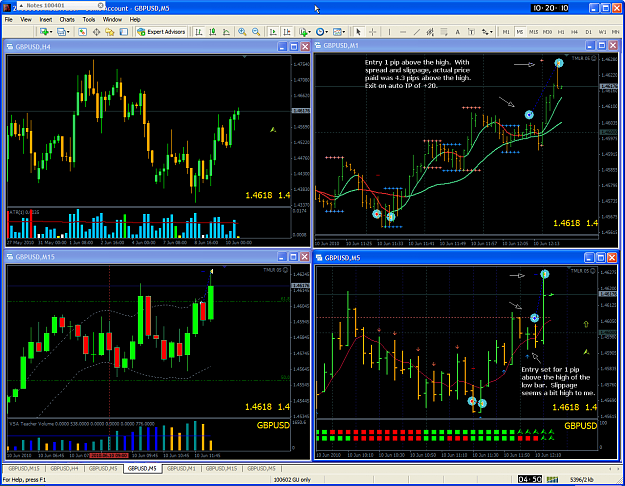
Task: Switch timeframe to H1
Action: (x=561, y=32)
